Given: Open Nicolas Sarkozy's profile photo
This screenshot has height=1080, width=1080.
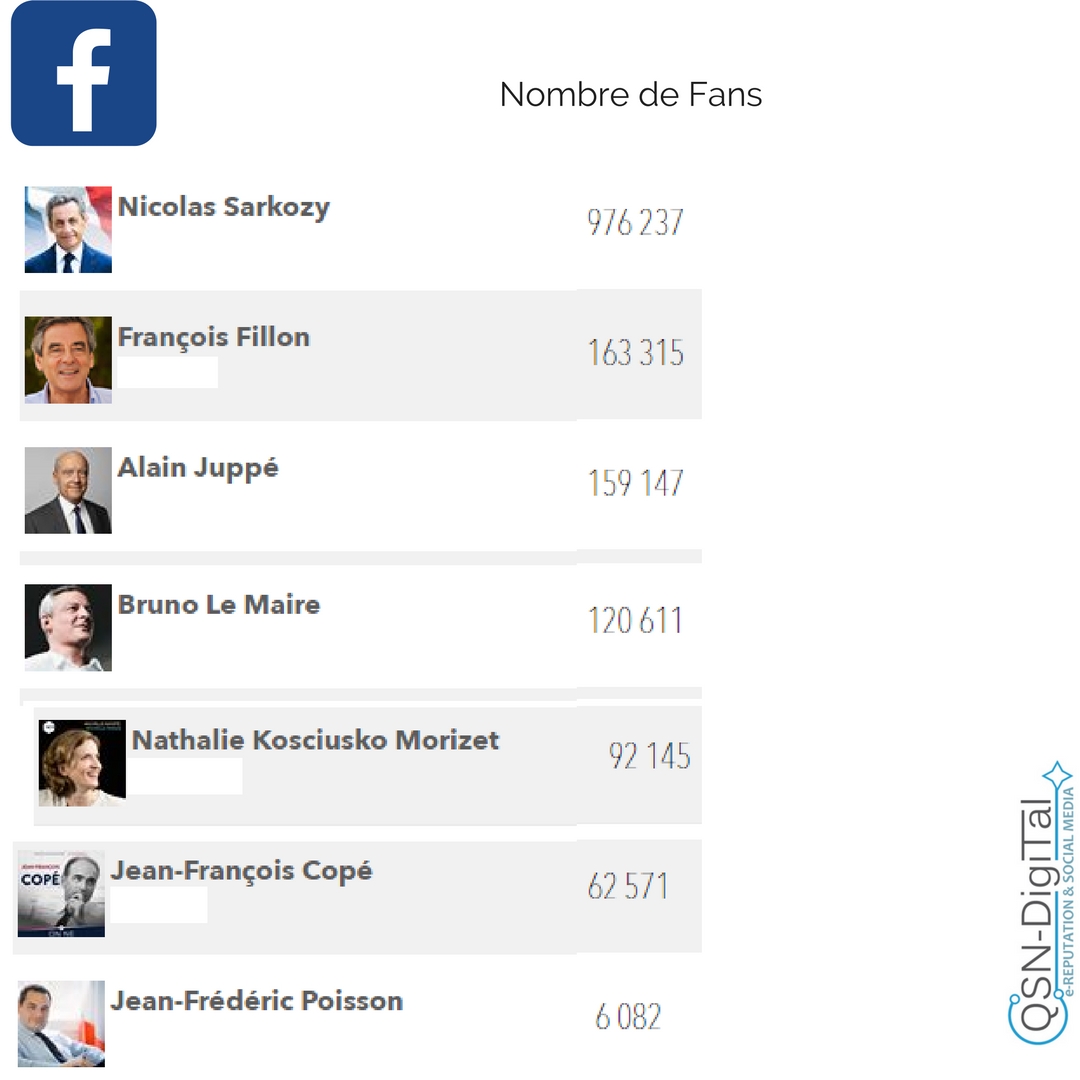Looking at the screenshot, I should (x=68, y=229).
